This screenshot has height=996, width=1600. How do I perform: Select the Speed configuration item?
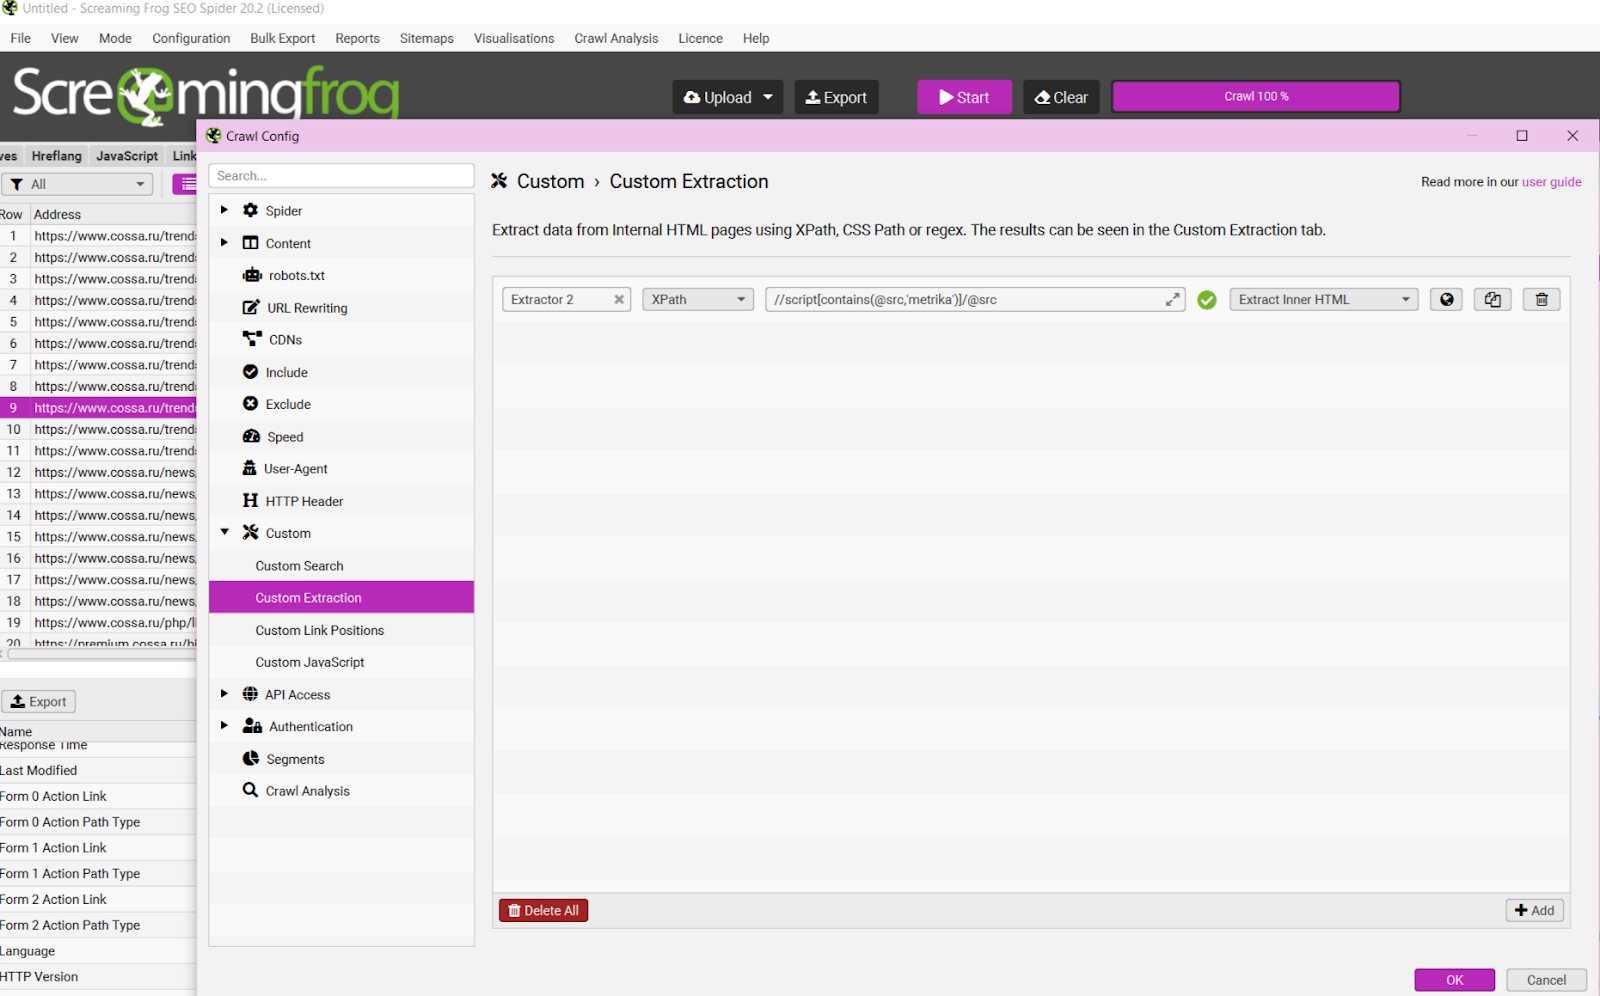(x=285, y=437)
